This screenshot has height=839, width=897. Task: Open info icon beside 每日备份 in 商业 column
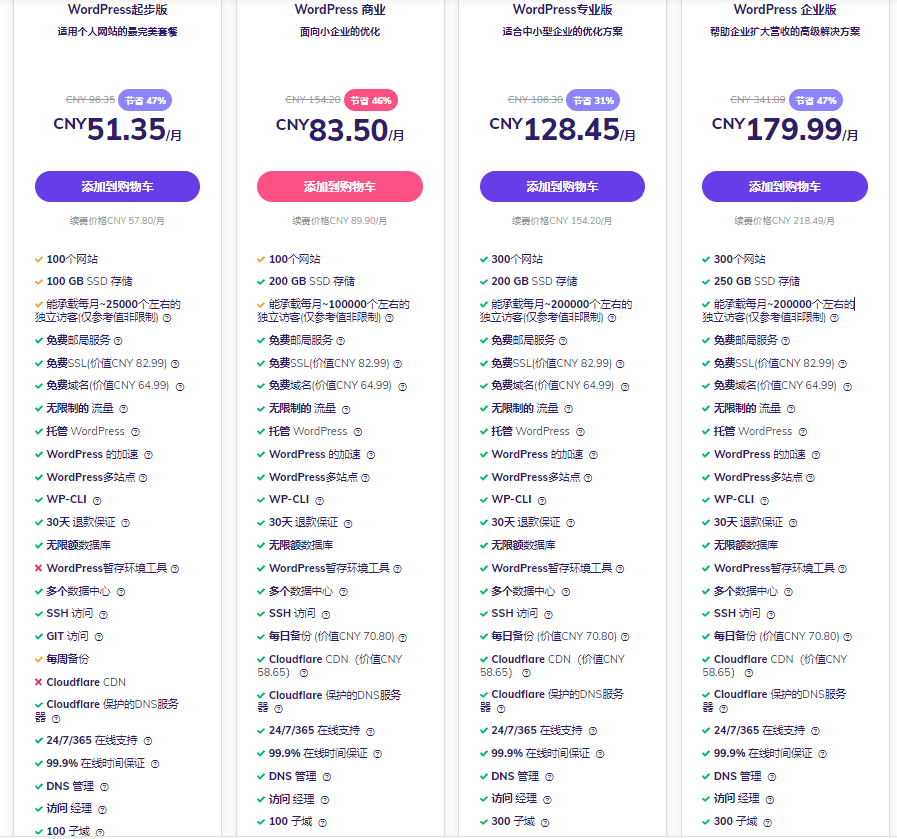tap(403, 637)
